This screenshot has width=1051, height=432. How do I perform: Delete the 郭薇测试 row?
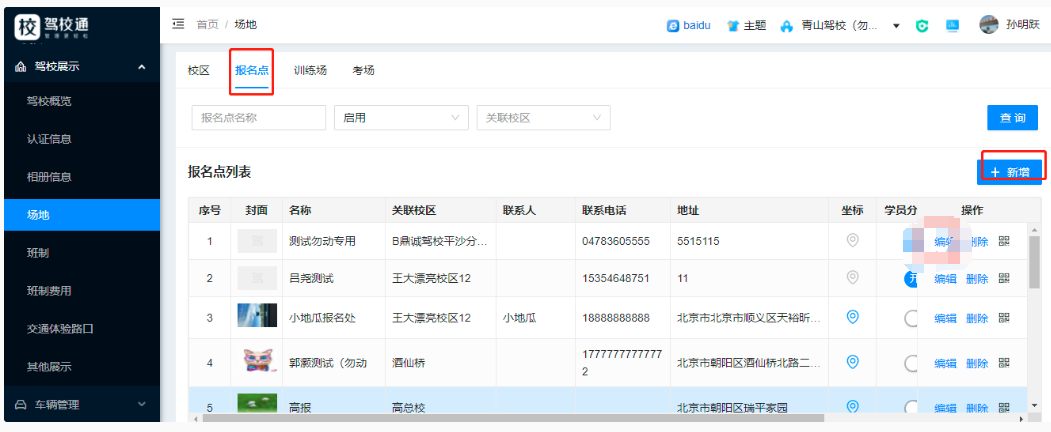pos(977,364)
